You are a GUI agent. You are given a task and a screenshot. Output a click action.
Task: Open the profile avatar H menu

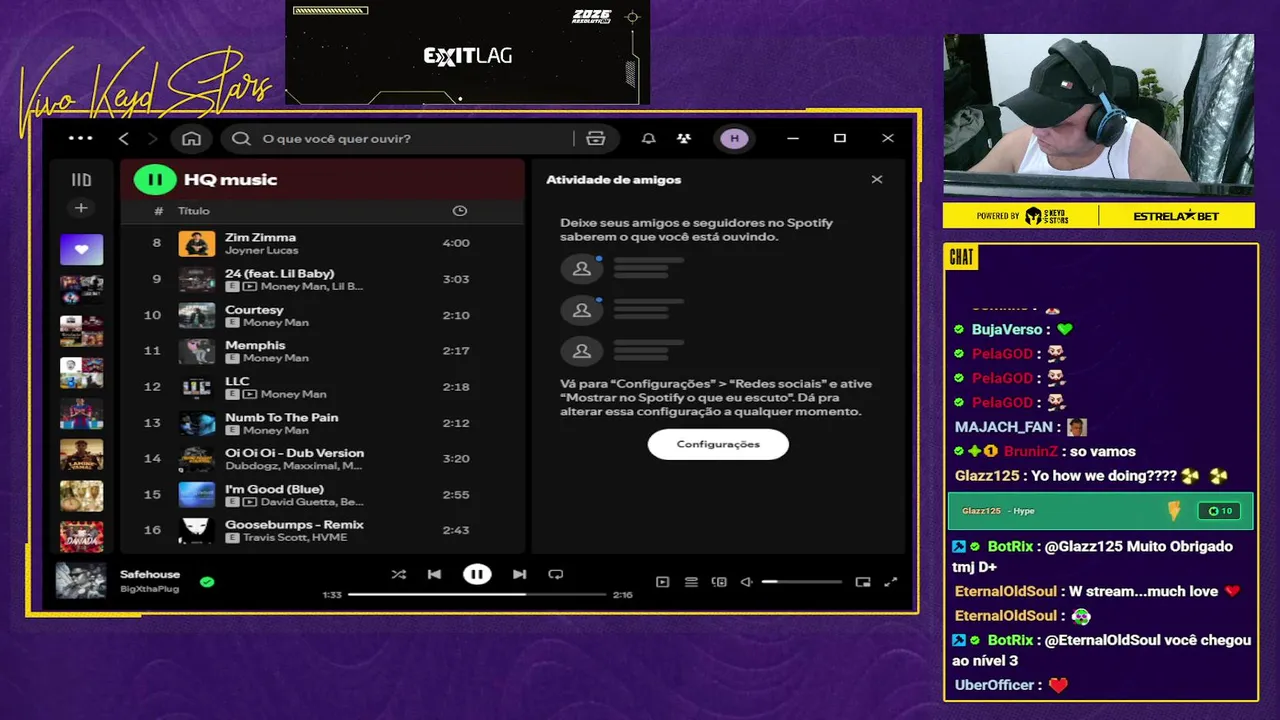tap(734, 138)
